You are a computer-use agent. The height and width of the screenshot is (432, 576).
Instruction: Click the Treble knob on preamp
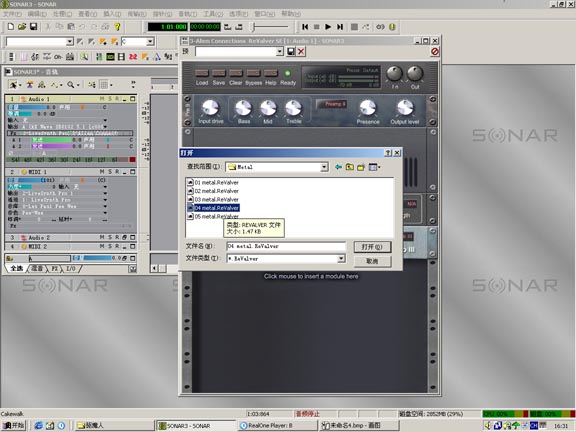pyautogui.click(x=293, y=108)
